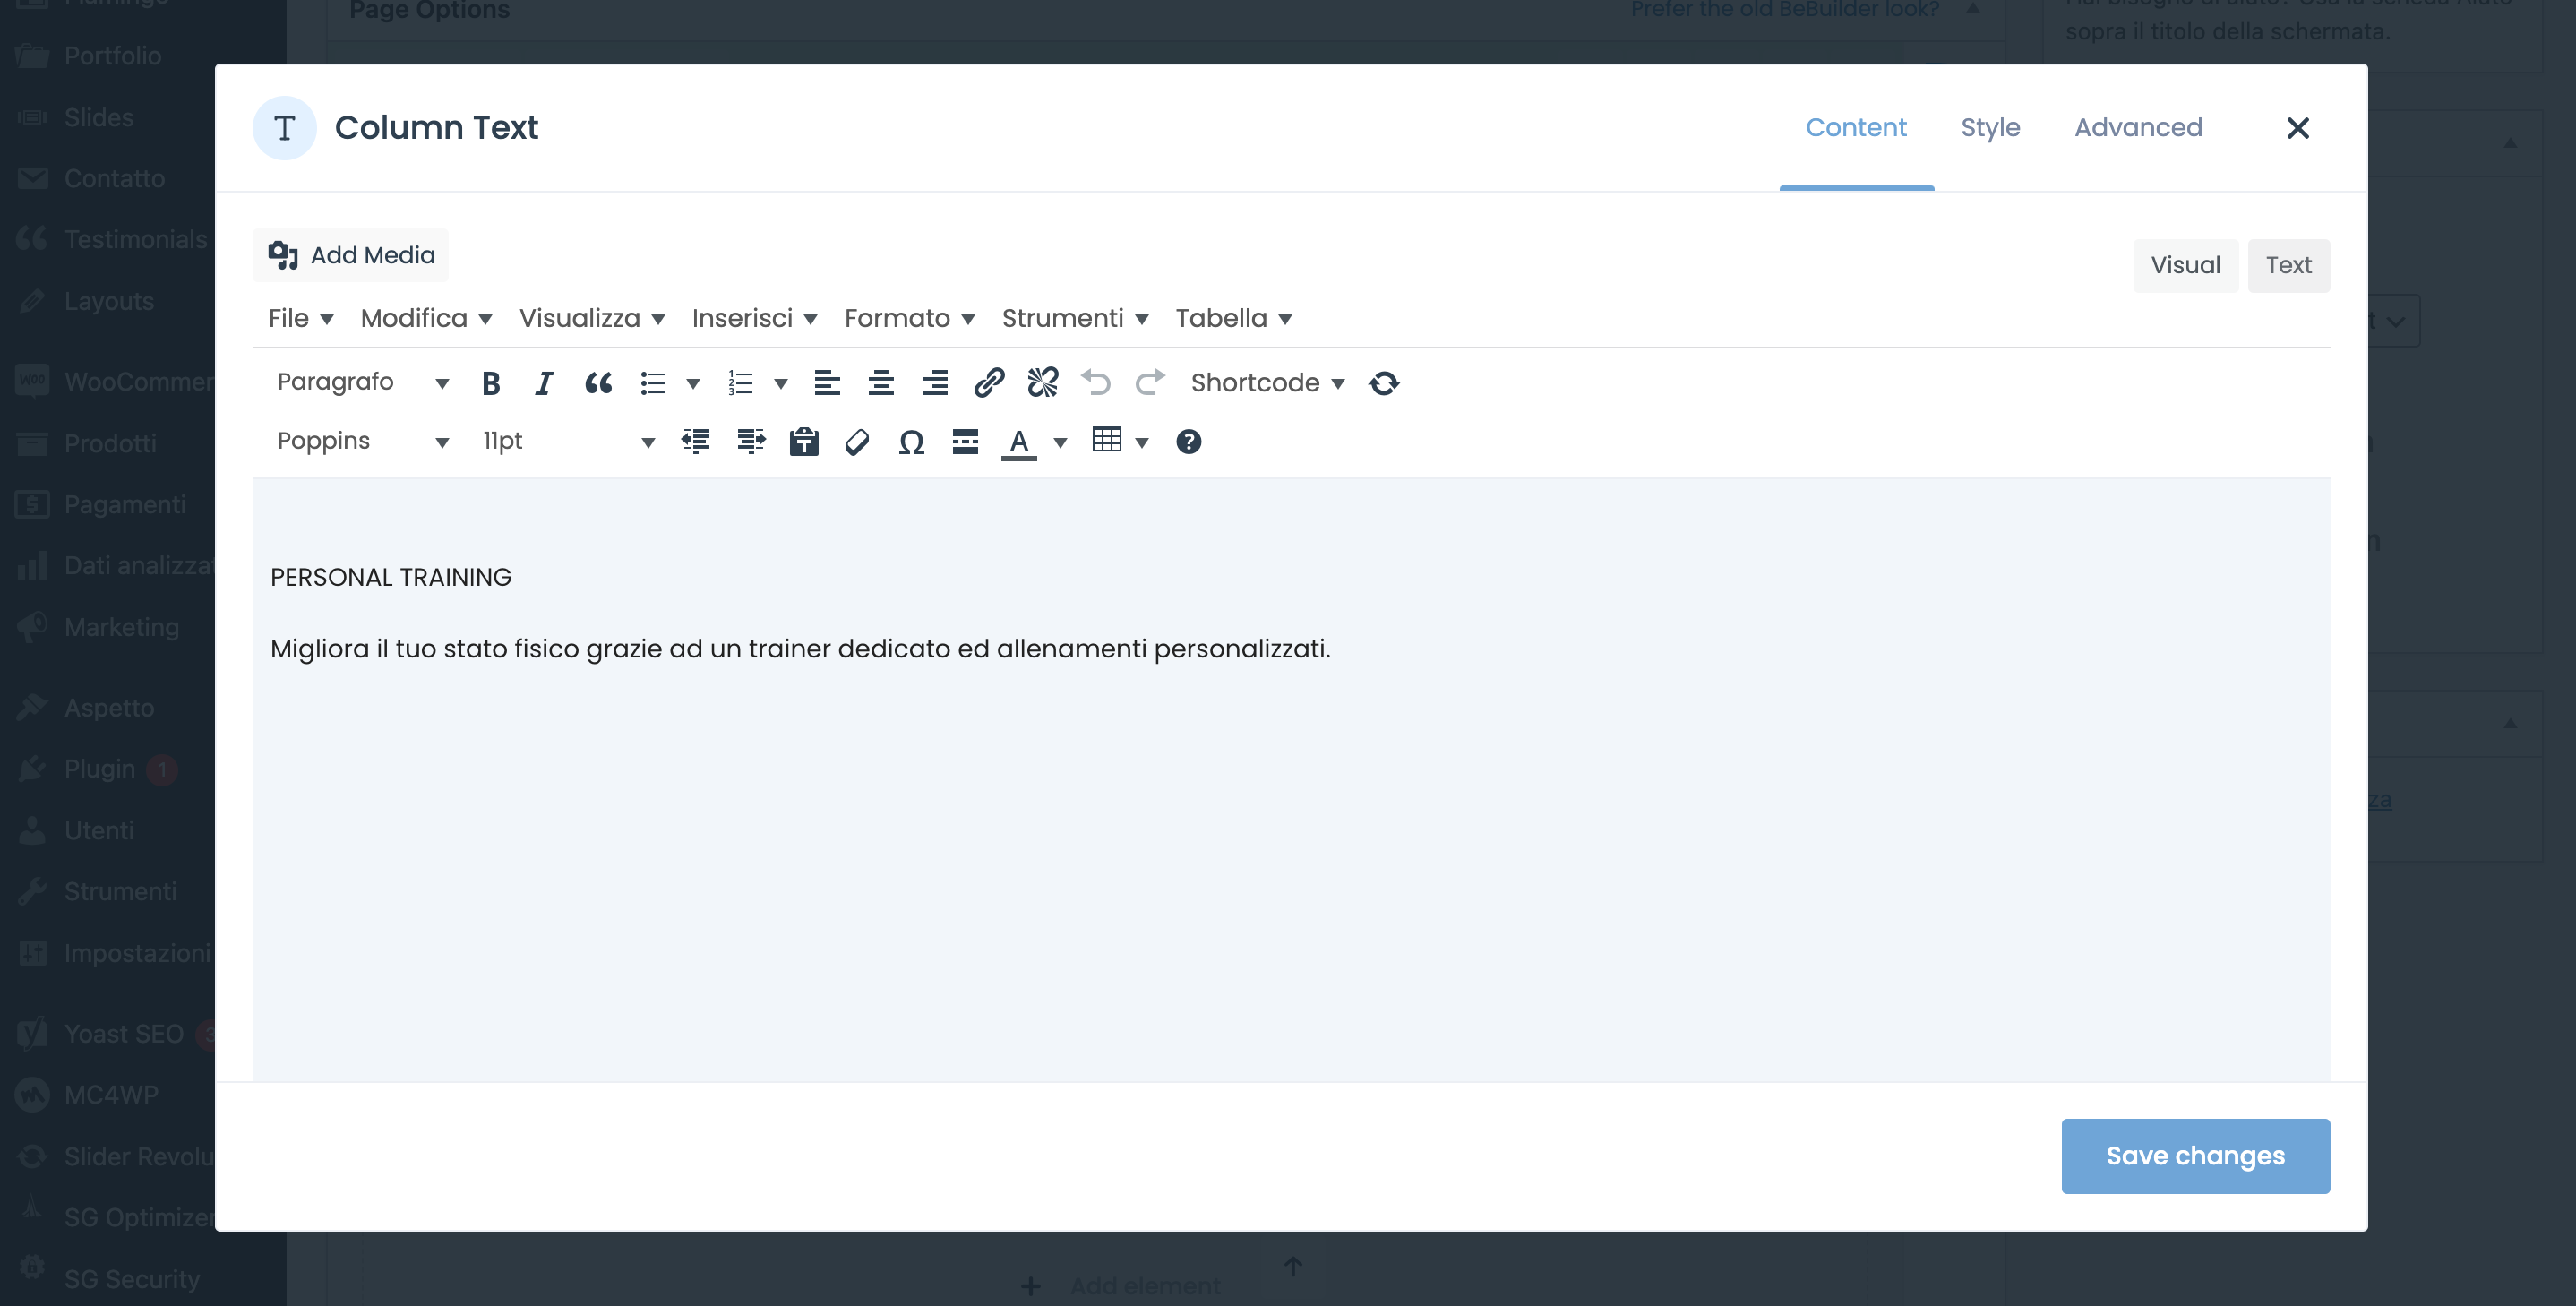Click the Add Media button
Screen dimensions: 2576x1306
[x=351, y=255]
